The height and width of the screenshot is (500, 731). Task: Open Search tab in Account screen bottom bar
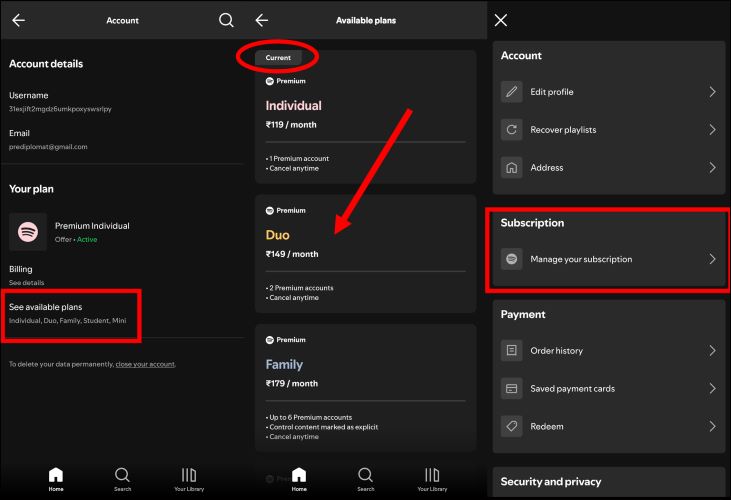[x=122, y=479]
